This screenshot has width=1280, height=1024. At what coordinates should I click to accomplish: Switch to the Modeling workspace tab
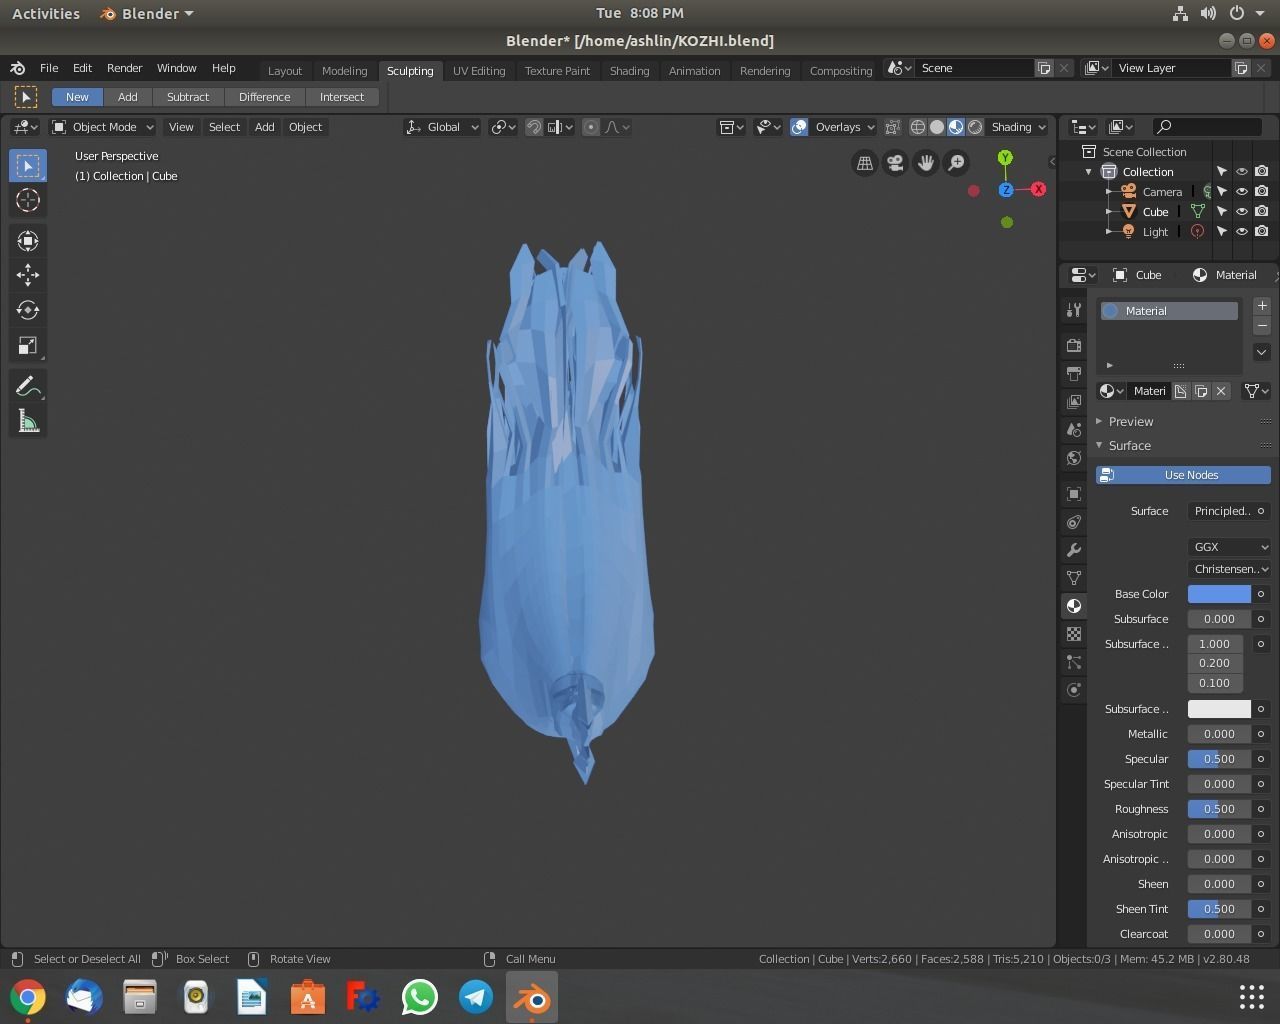coord(344,71)
